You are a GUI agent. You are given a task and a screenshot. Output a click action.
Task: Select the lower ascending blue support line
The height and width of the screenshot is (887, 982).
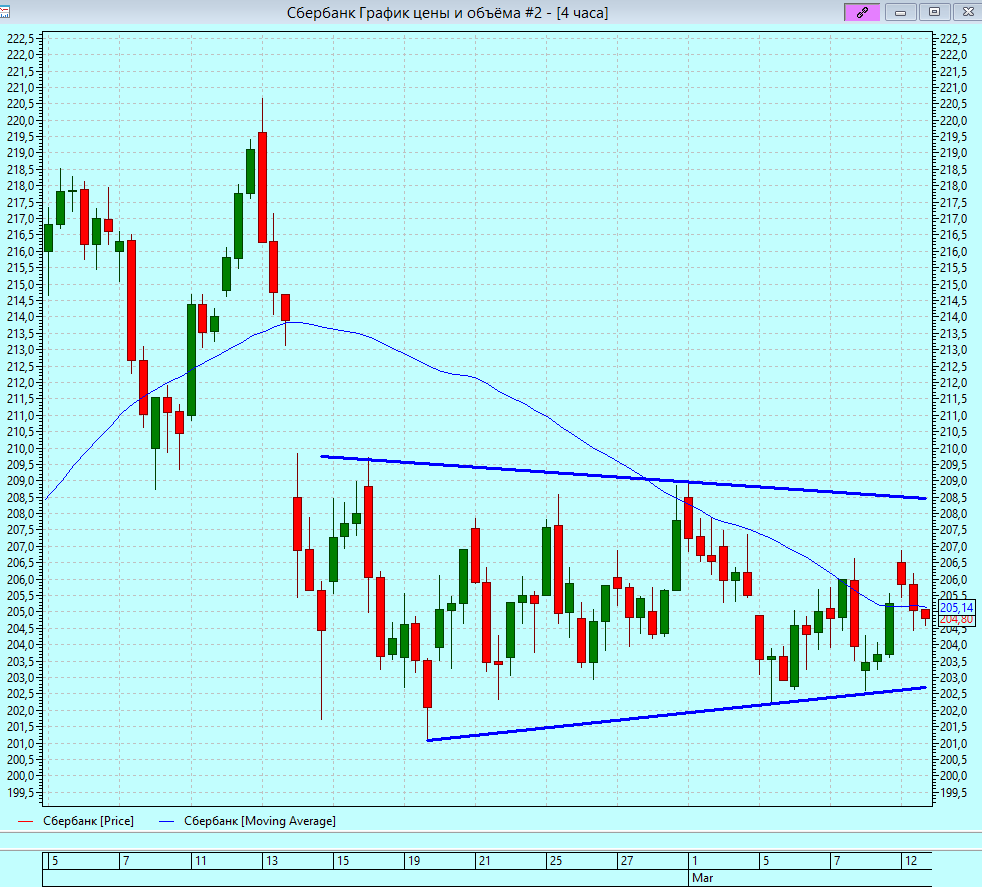click(676, 714)
